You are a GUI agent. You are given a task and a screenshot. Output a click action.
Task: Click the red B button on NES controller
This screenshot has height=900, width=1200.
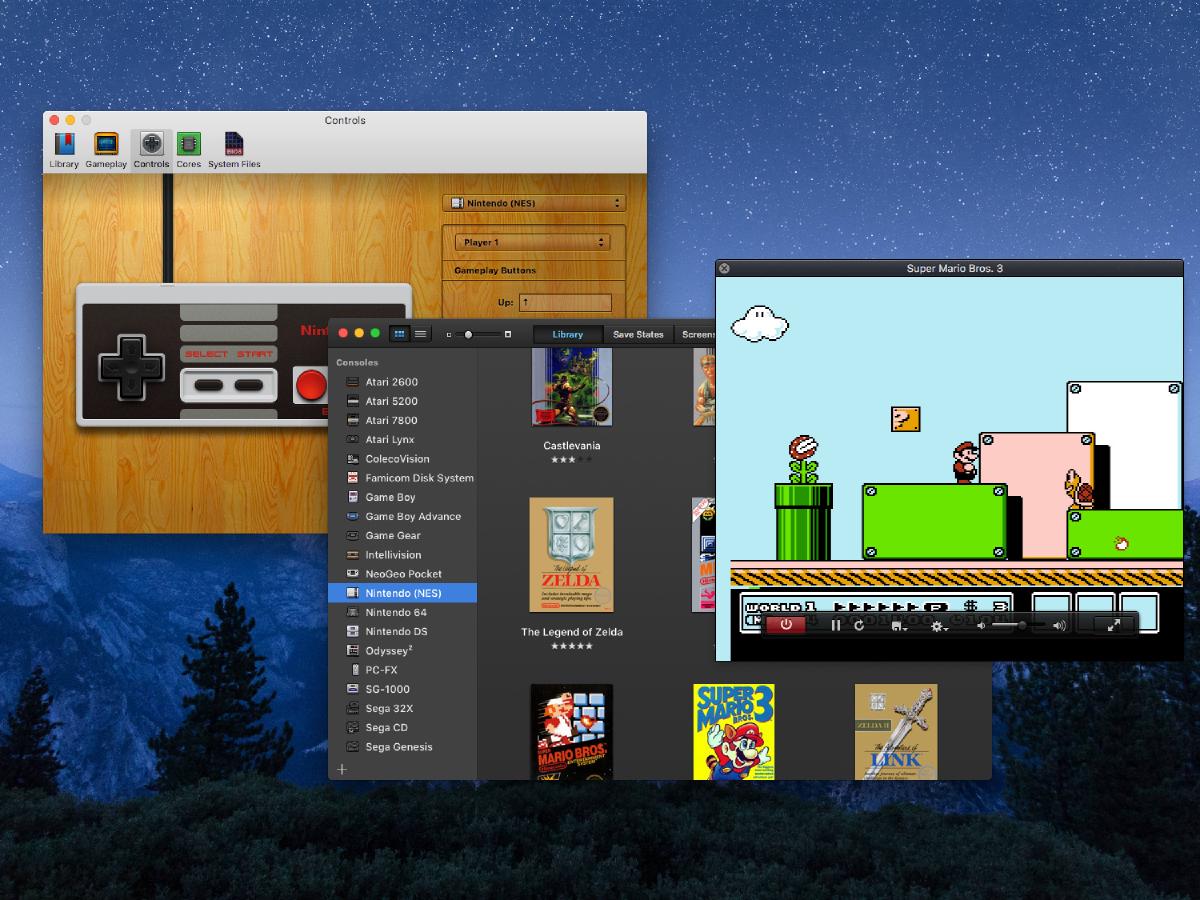pos(311,385)
